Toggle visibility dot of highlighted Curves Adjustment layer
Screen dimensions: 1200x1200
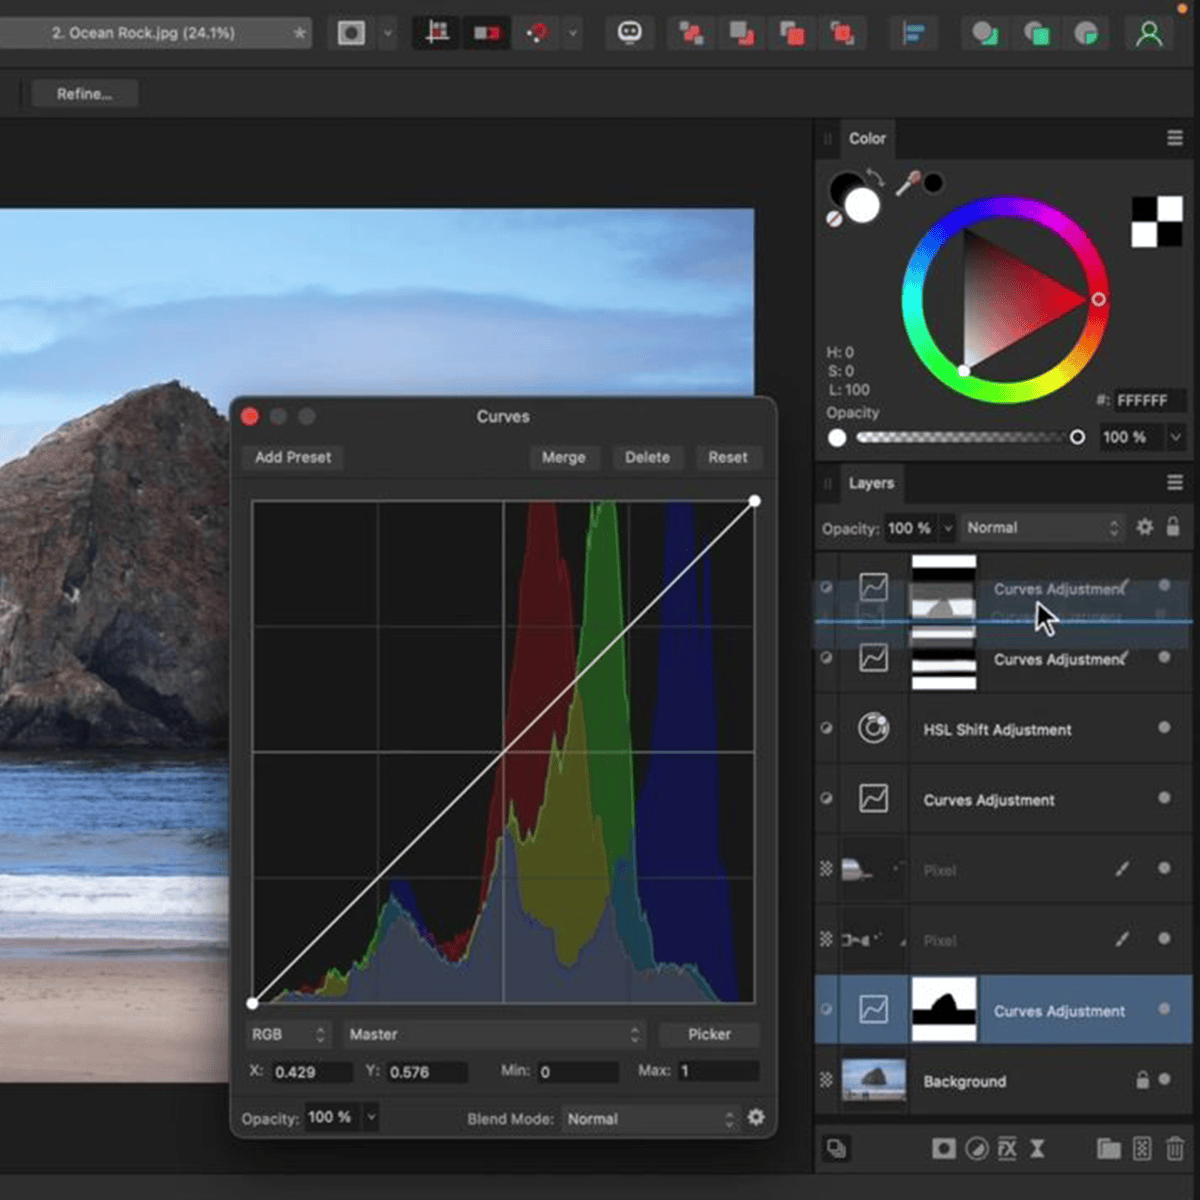pos(1164,1009)
